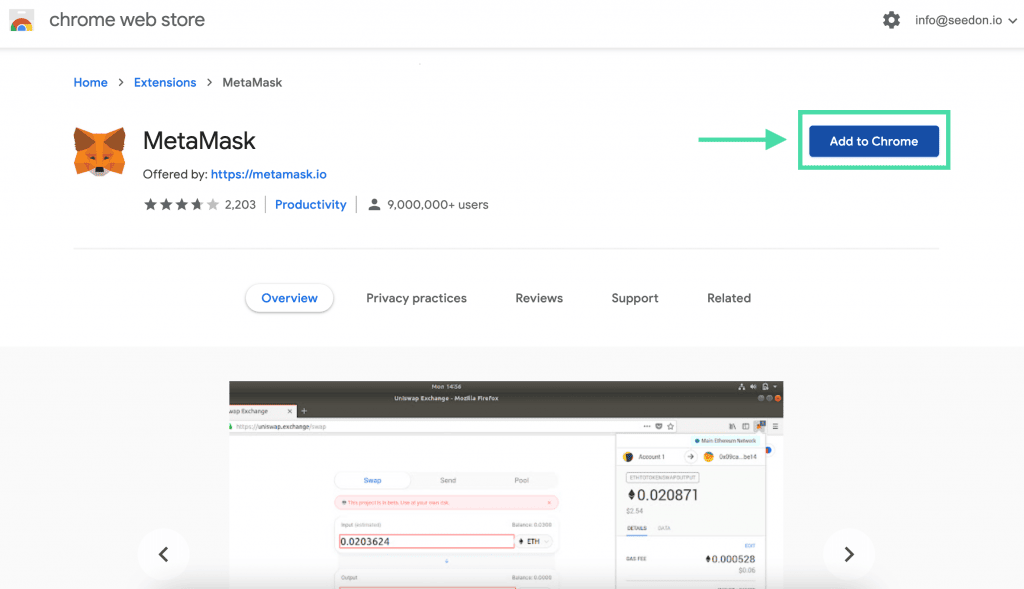Image resolution: width=1024 pixels, height=589 pixels.
Task: Click the Chrome Web Store rainbow logo
Action: [x=22, y=20]
